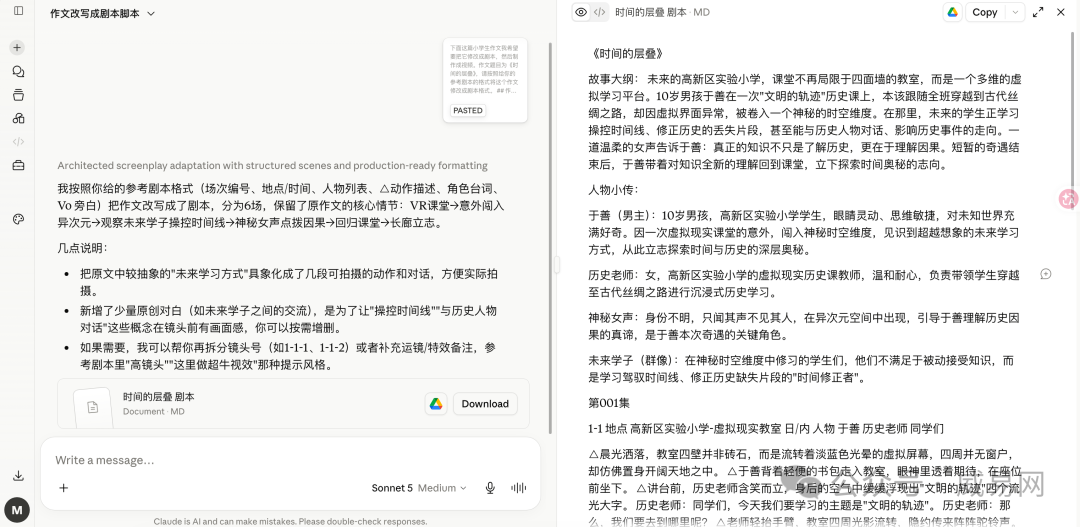Click the pink floating assistant icon
This screenshot has width=1080, height=527.
(1069, 198)
